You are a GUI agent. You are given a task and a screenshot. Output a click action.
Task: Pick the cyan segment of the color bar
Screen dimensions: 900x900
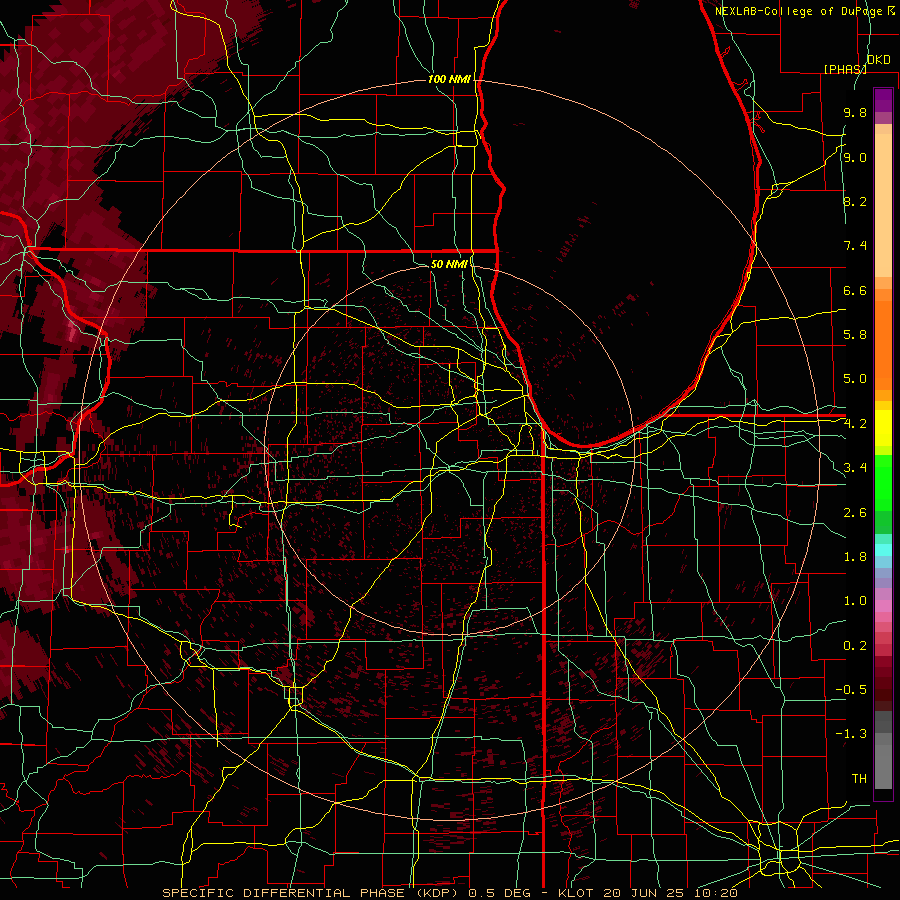[x=883, y=550]
